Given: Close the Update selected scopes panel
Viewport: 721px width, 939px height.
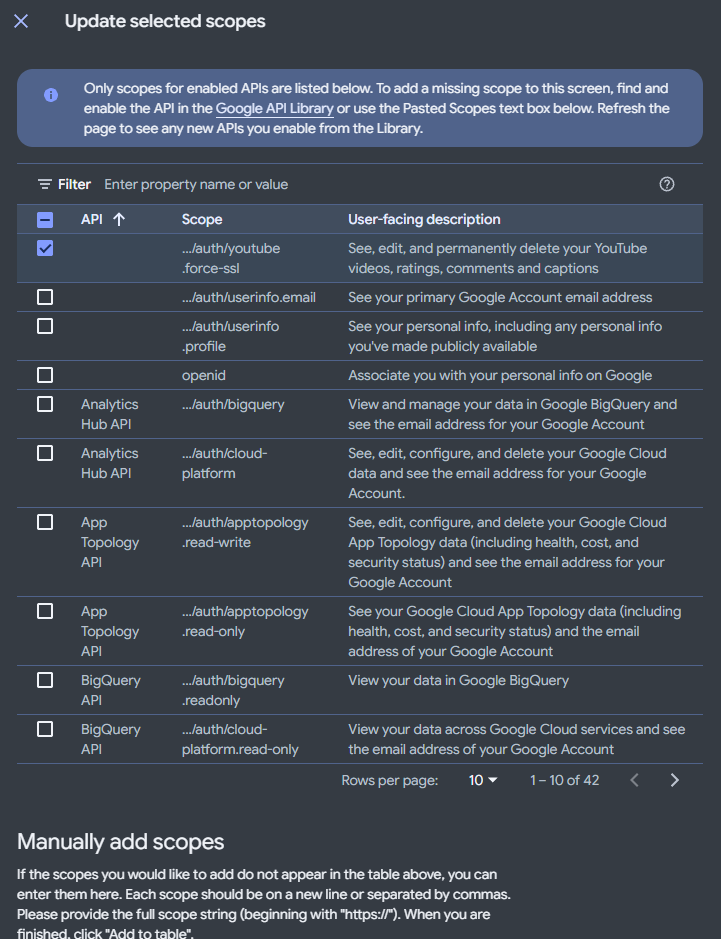Looking at the screenshot, I should pyautogui.click(x=21, y=22).
